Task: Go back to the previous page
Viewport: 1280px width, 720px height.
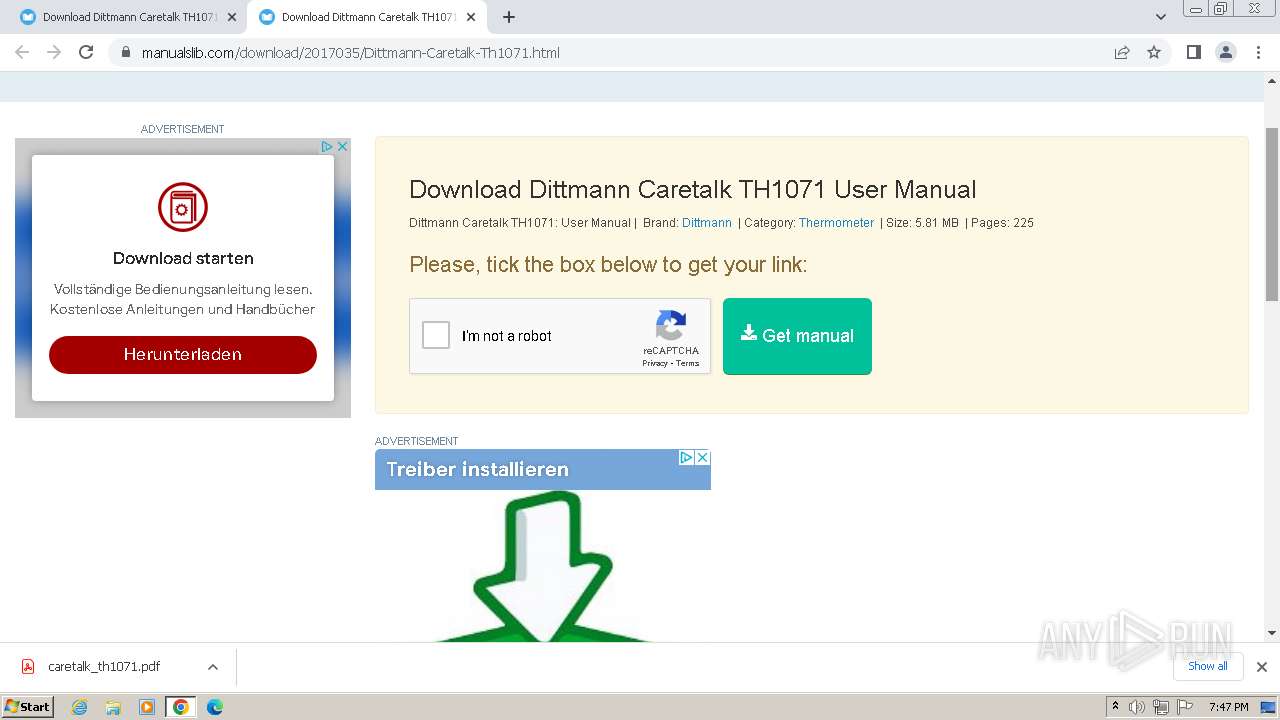Action: (x=22, y=52)
